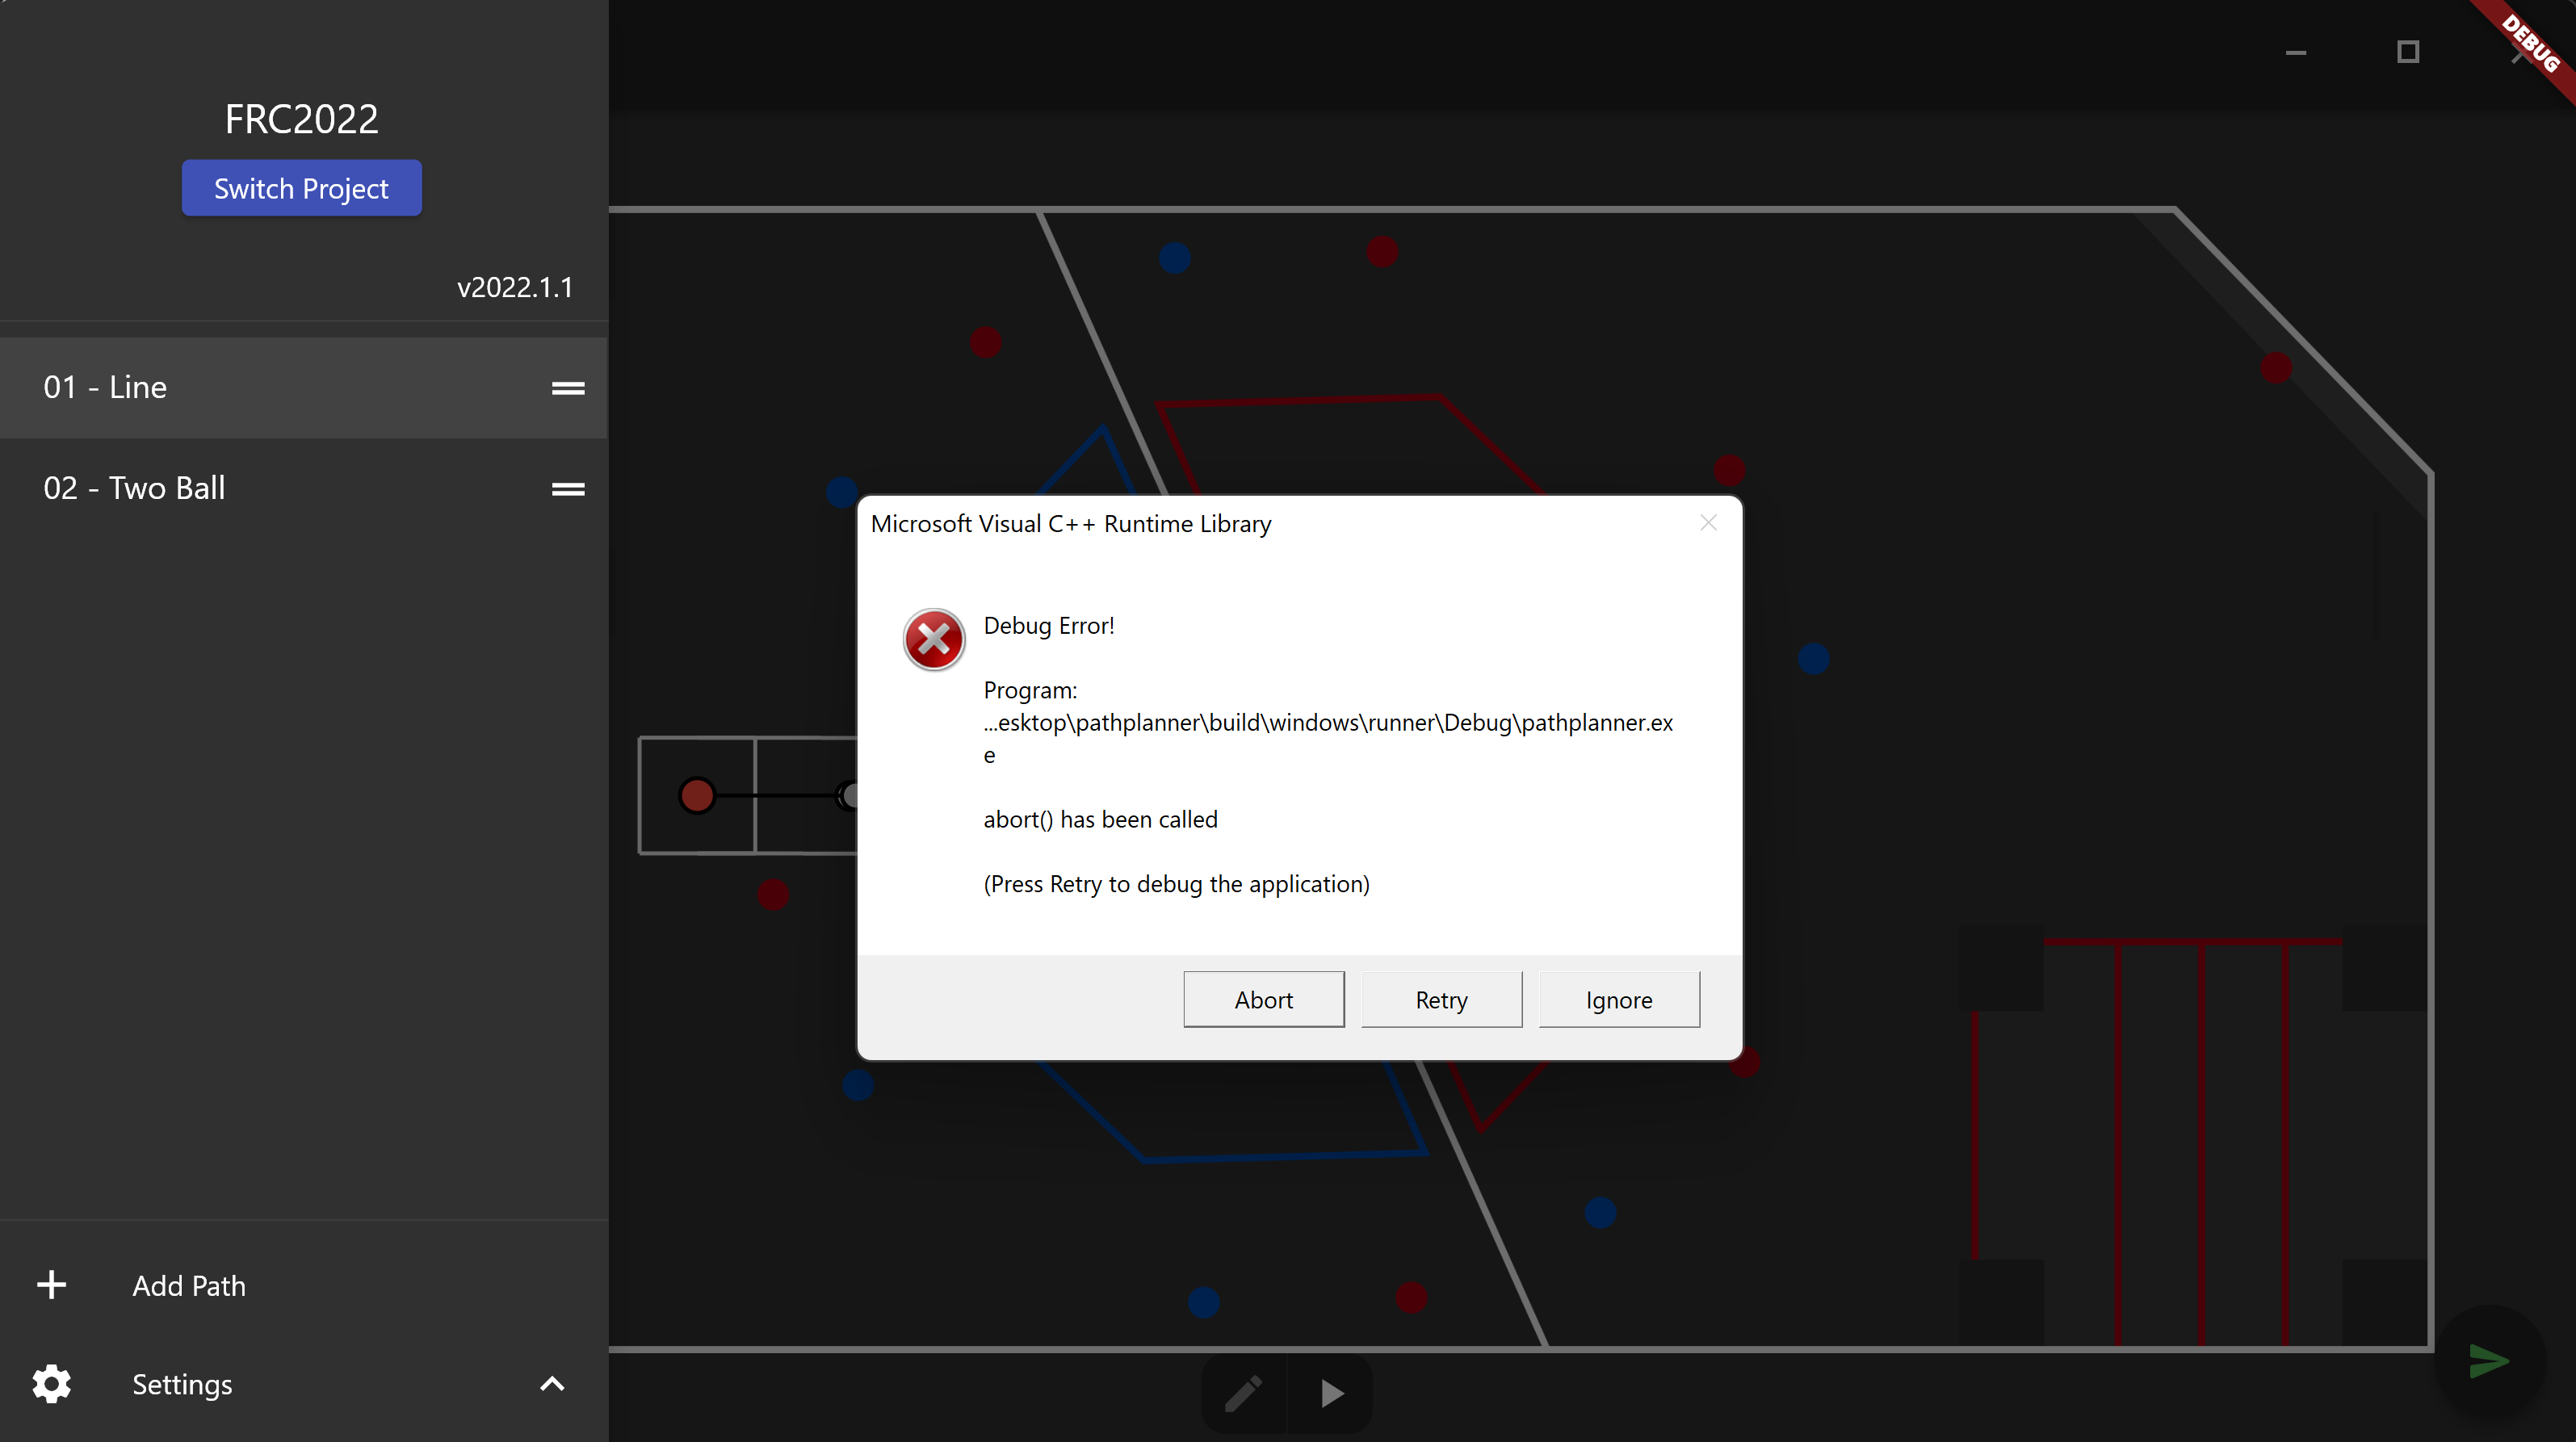Click the drag handle on path 01 - Line
The width and height of the screenshot is (2576, 1442).
point(568,388)
